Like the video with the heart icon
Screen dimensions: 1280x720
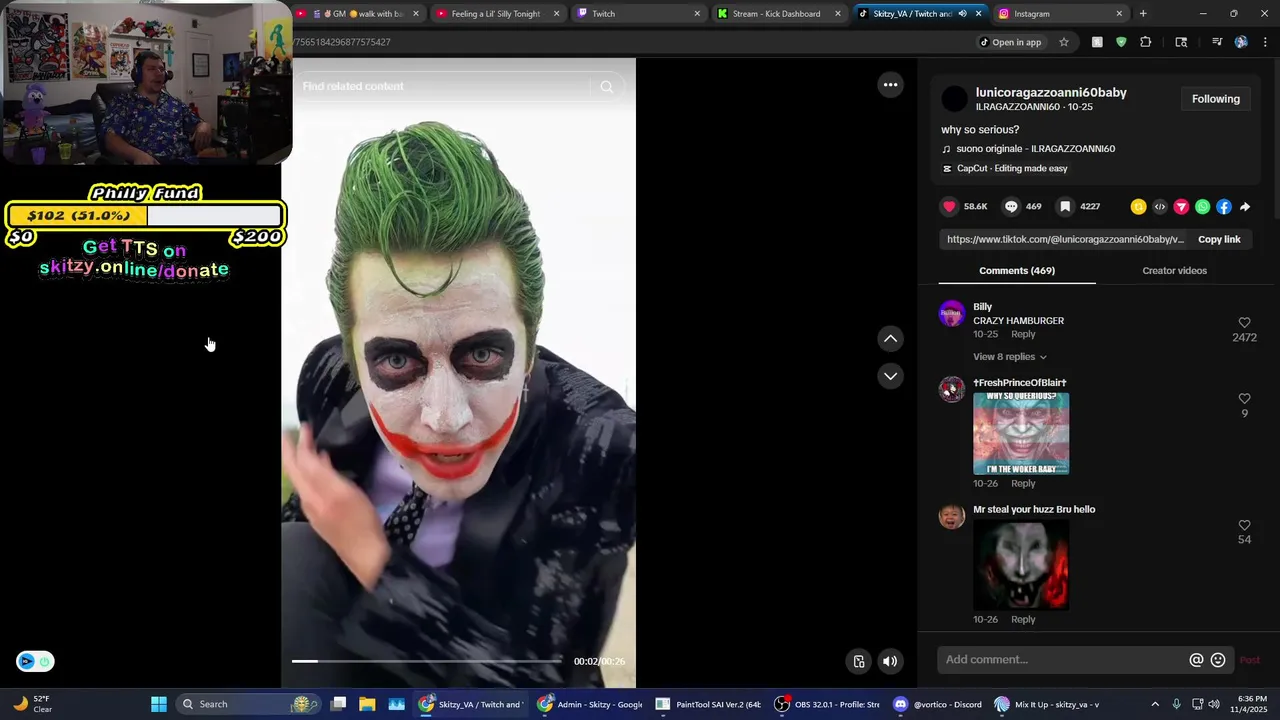point(949,206)
